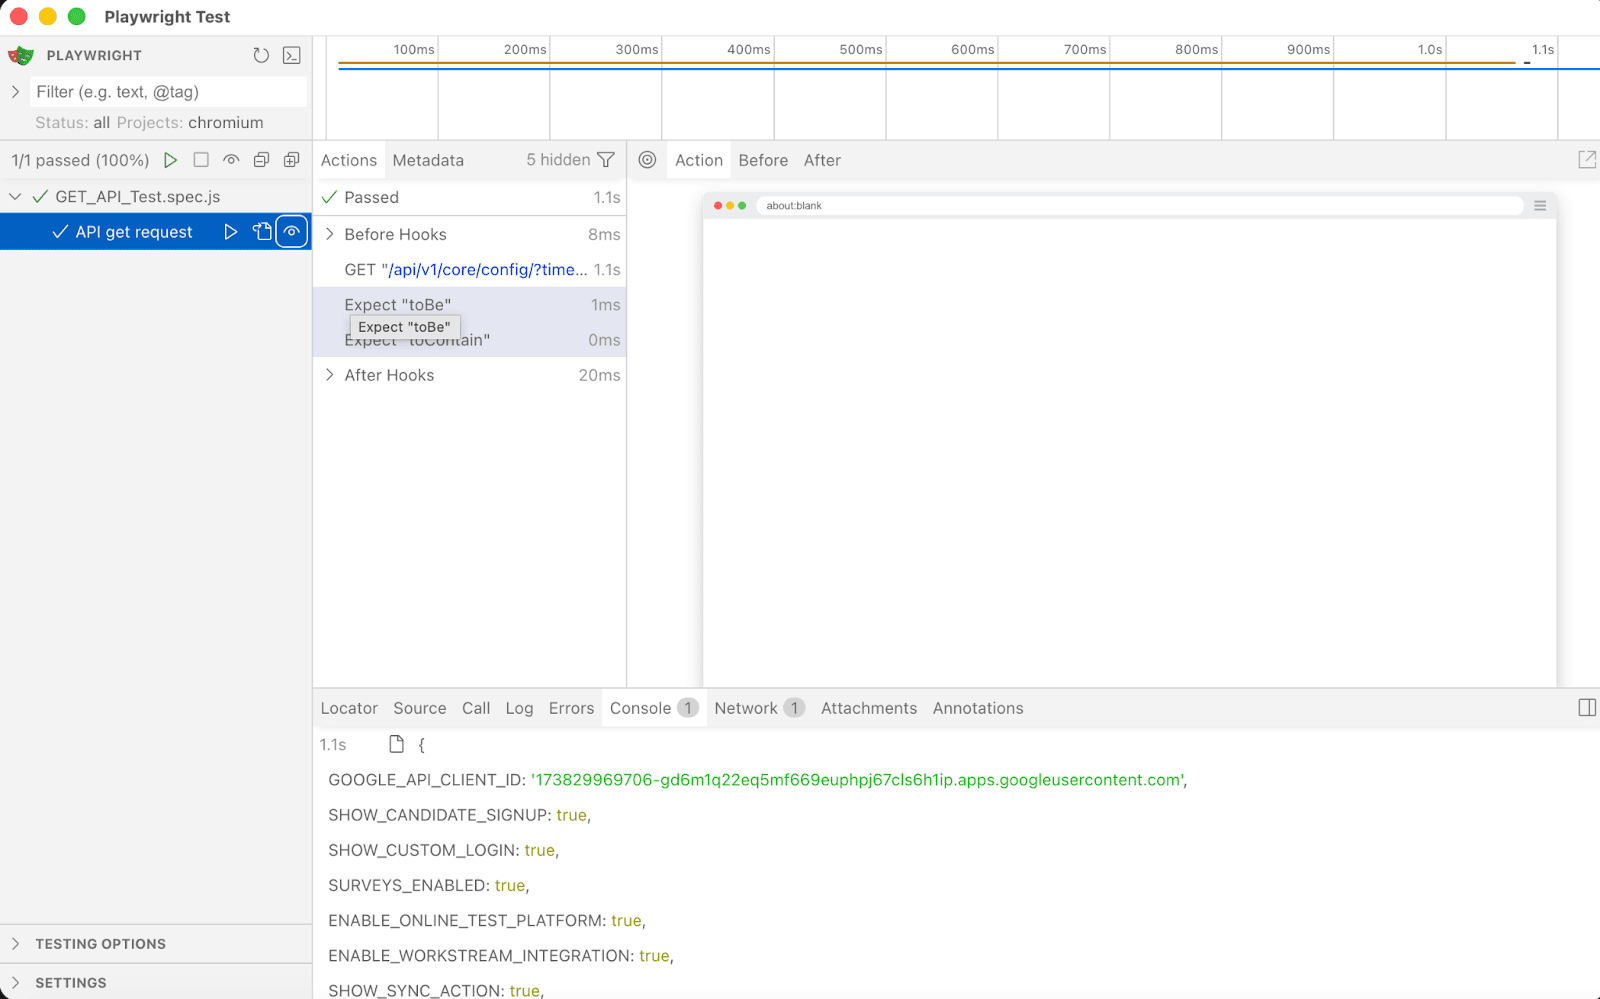The height and width of the screenshot is (999, 1600).
Task: Toggle watch on API get request test
Action: (x=292, y=232)
